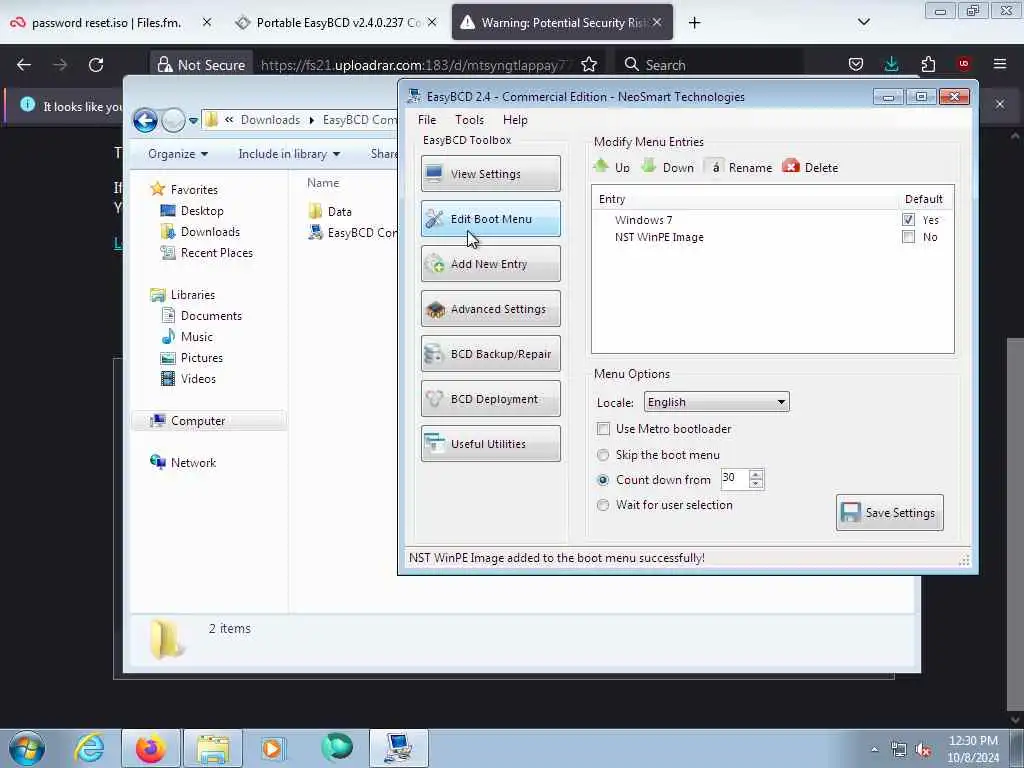Switch to Portable EasyBCD browser tab

[x=338, y=23]
